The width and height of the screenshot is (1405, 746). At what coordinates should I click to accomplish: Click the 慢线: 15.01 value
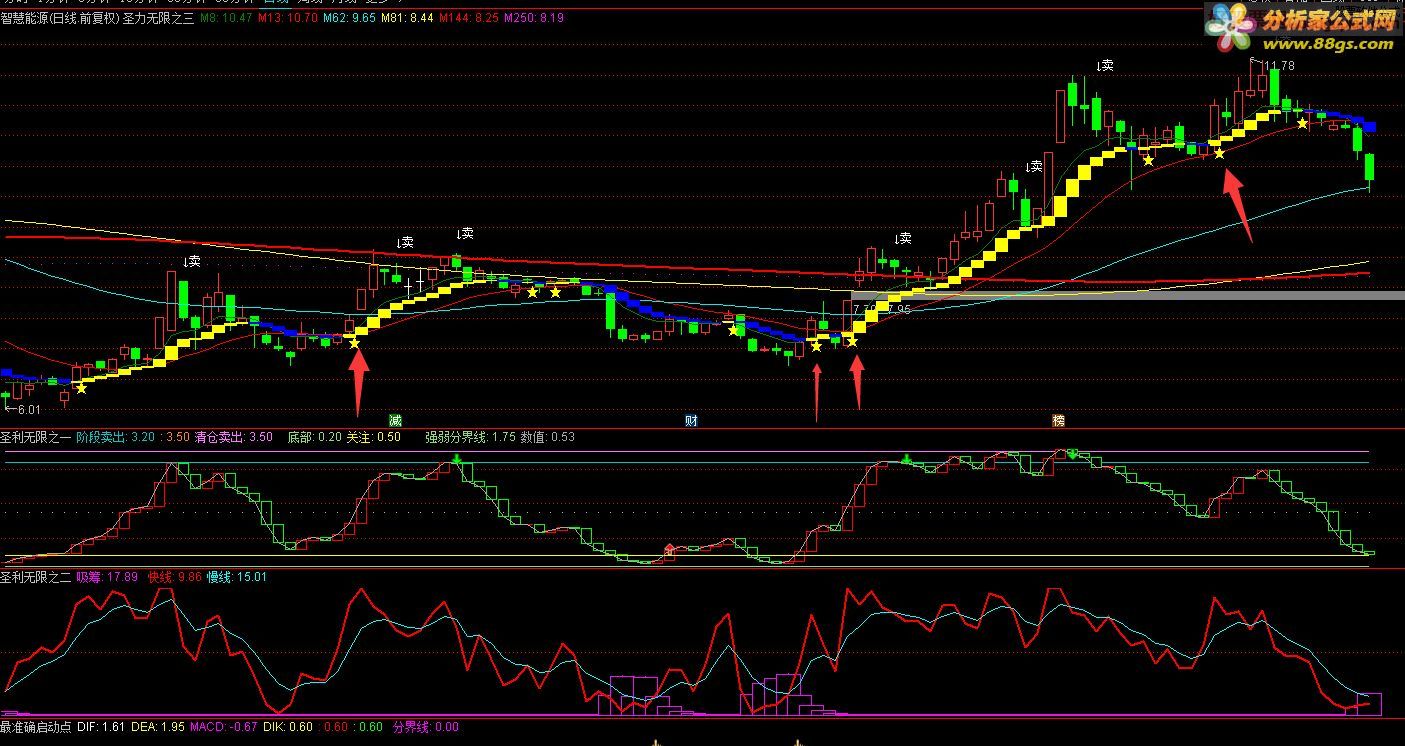tap(237, 577)
